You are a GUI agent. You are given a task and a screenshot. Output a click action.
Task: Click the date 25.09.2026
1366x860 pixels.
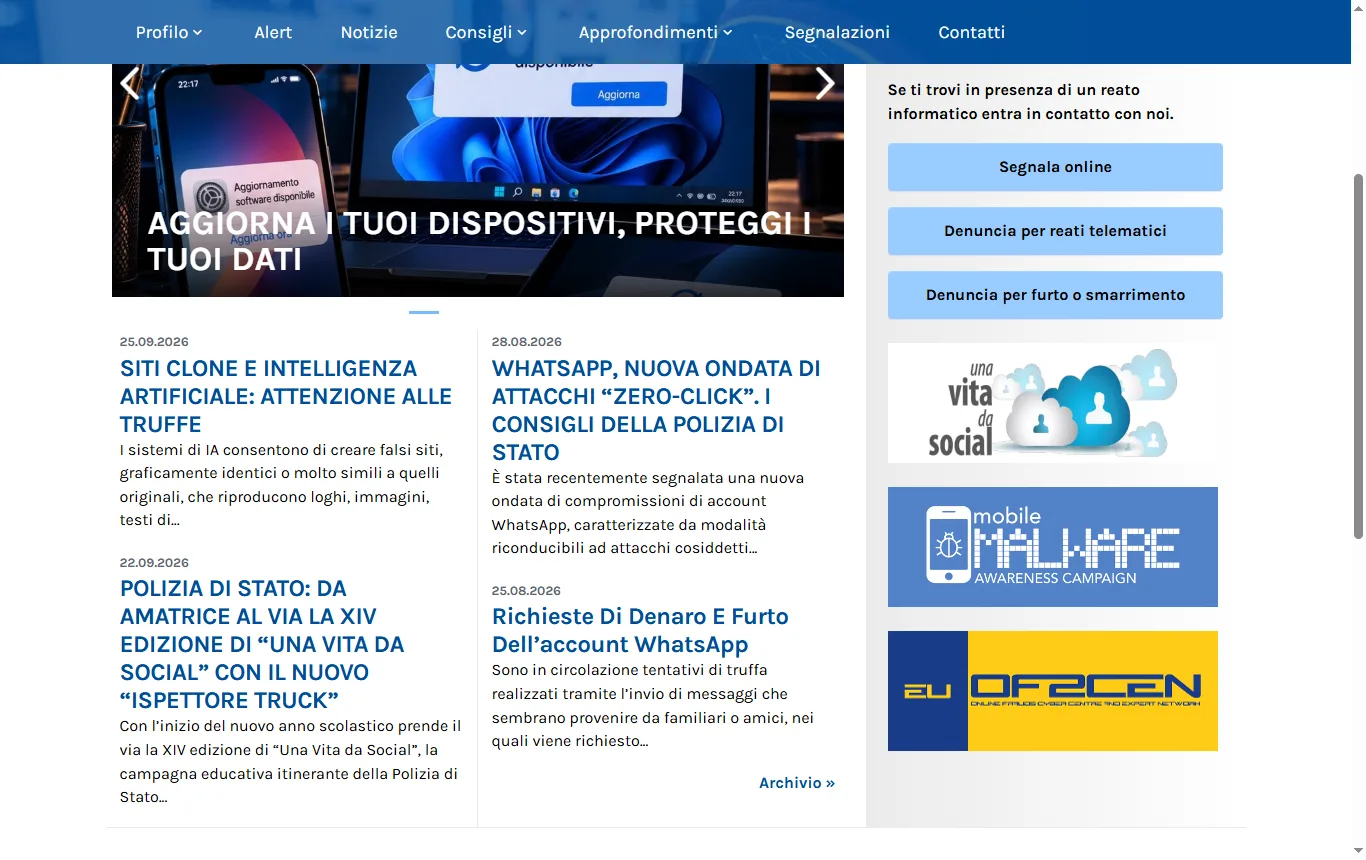(x=154, y=342)
